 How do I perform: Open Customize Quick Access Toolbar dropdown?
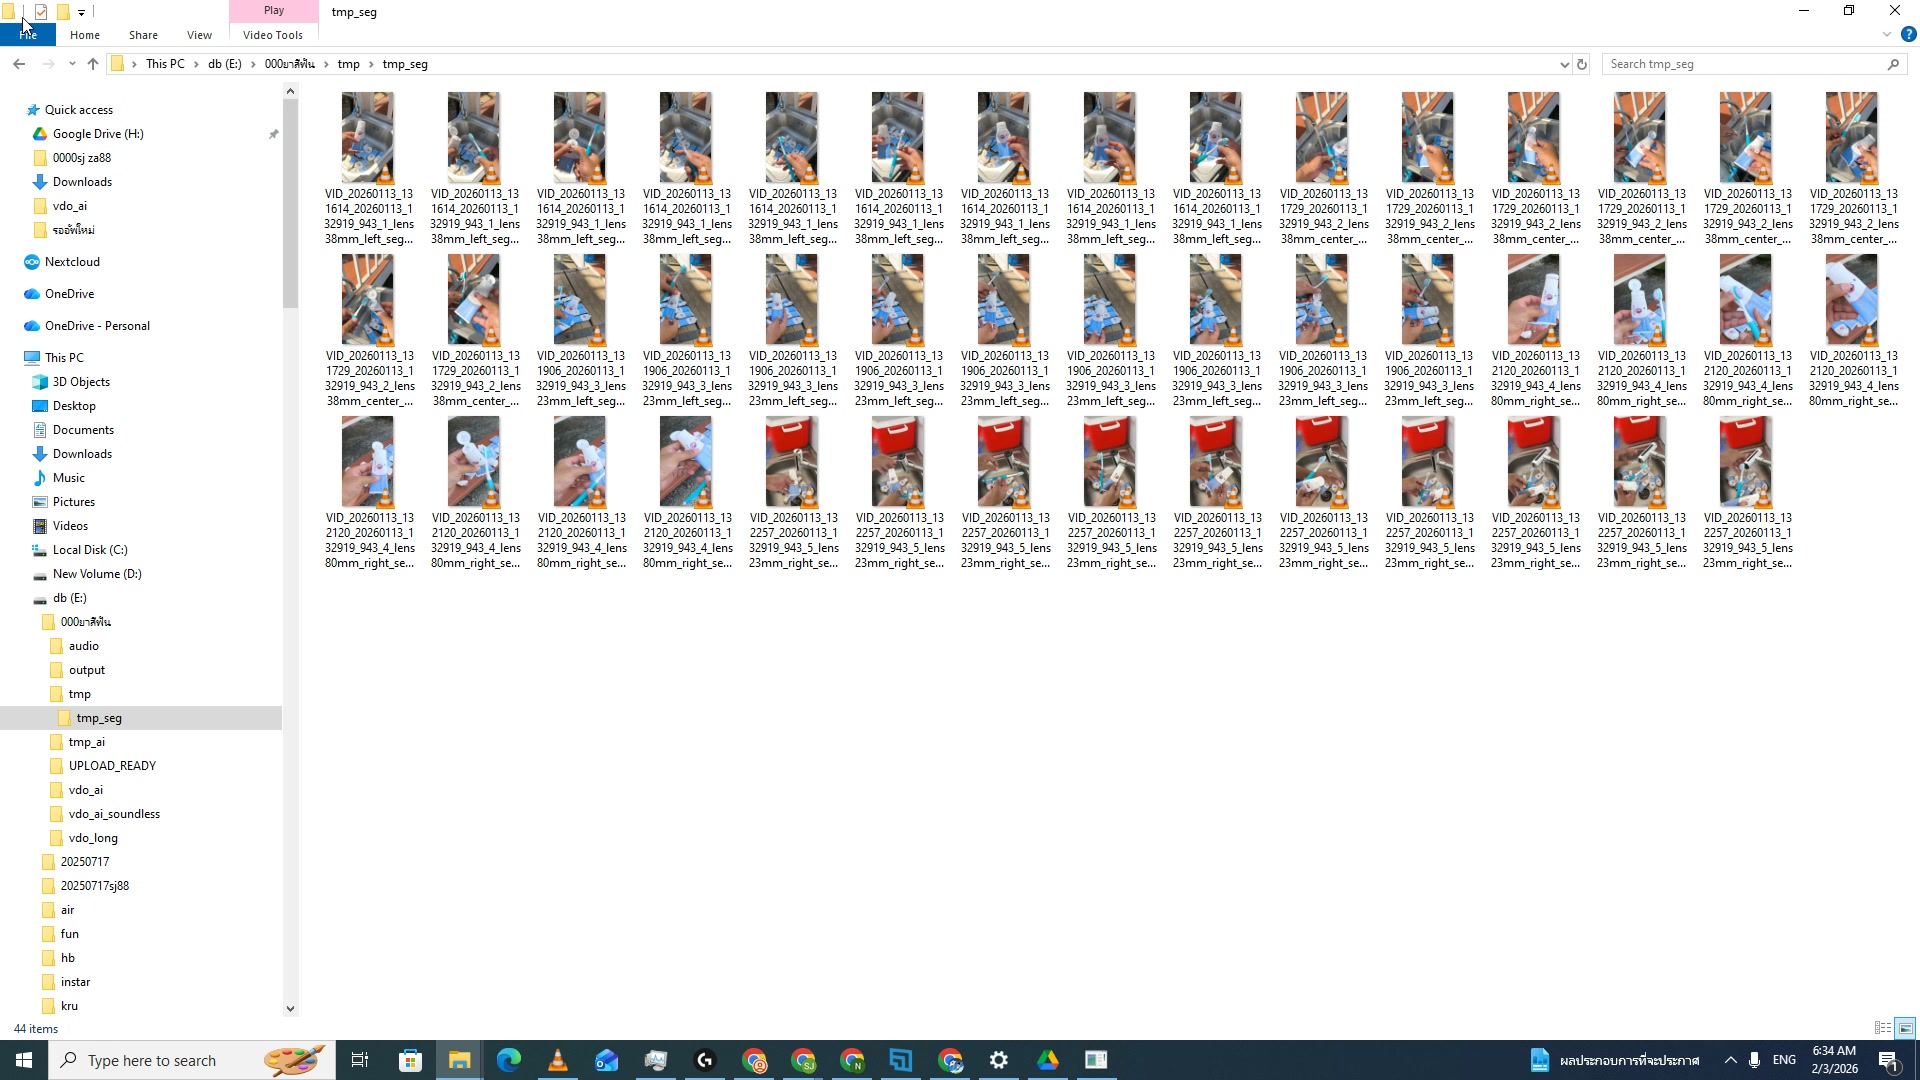tap(81, 12)
